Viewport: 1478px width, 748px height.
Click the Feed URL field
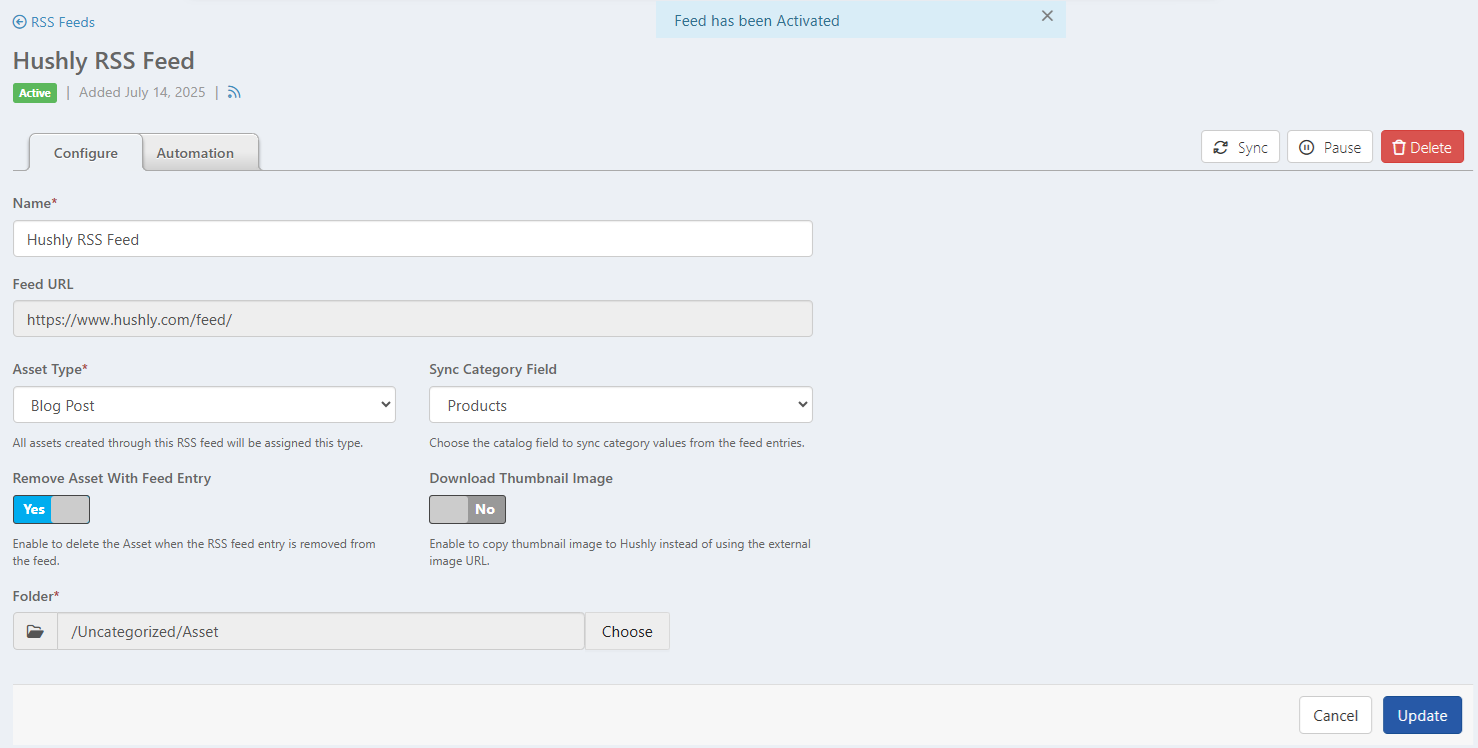[x=413, y=319]
